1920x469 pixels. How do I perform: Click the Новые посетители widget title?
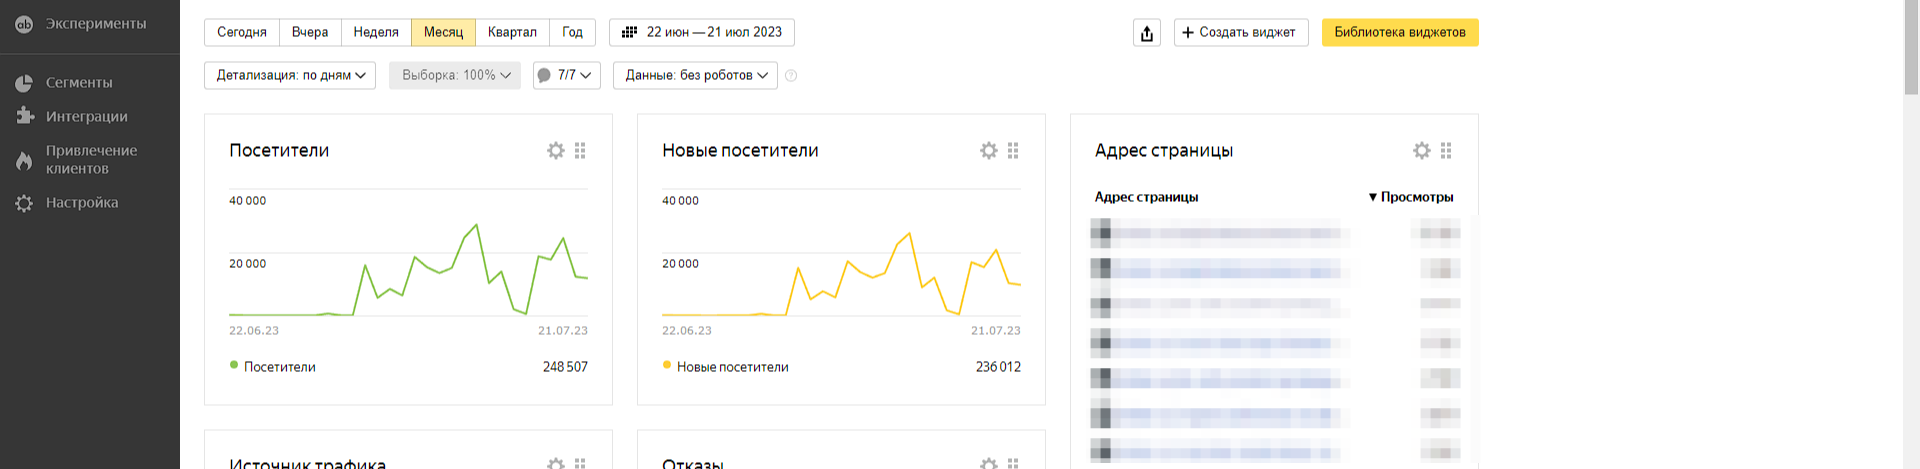[740, 151]
